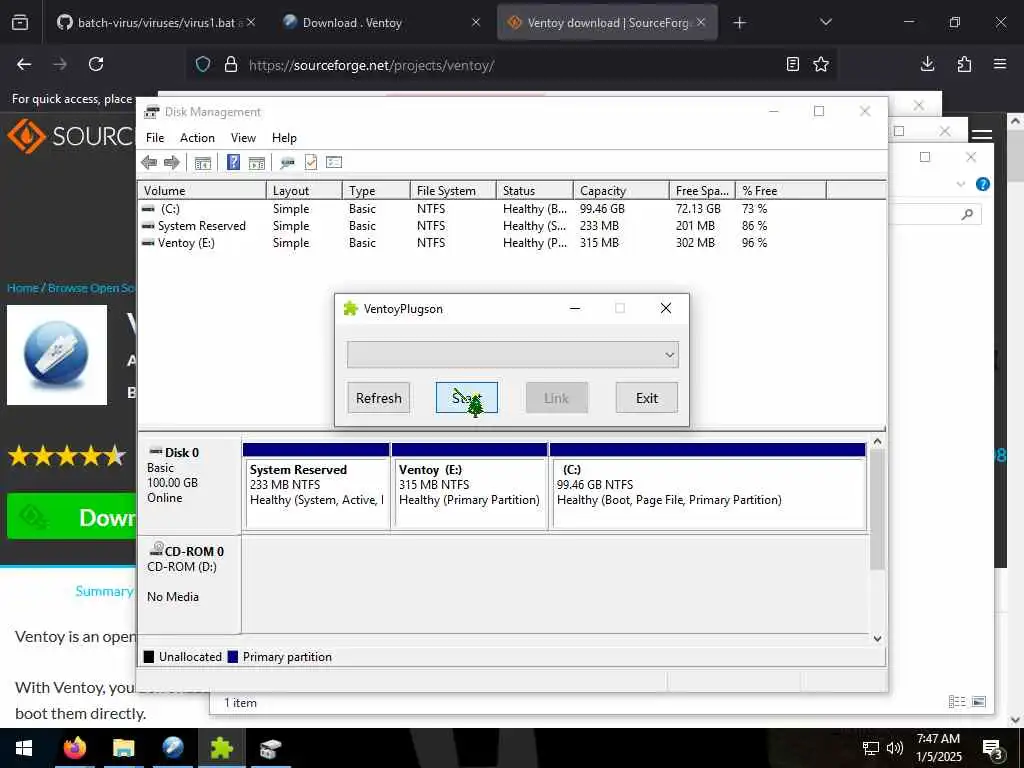Open the blue Help icon in toolbar
This screenshot has height=768, width=1024.
click(x=233, y=163)
